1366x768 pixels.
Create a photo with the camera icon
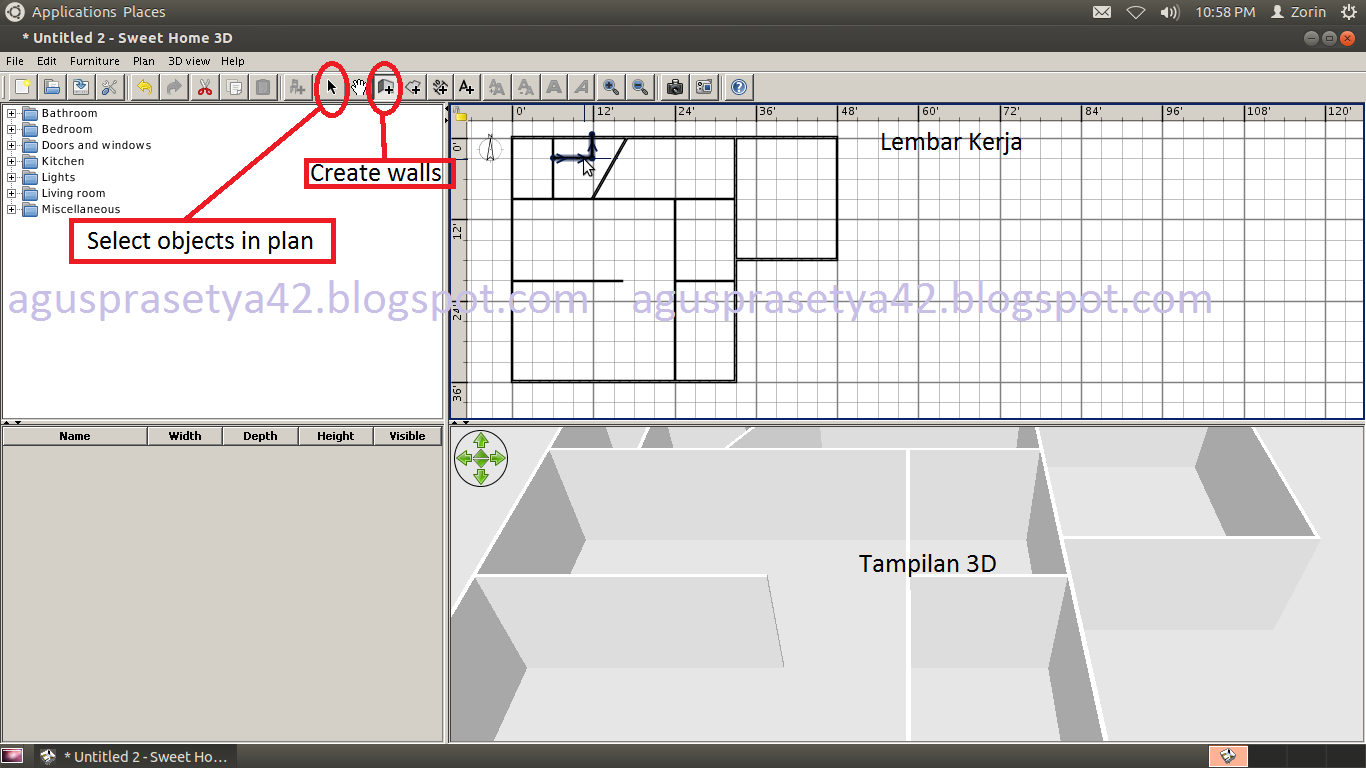click(x=675, y=88)
